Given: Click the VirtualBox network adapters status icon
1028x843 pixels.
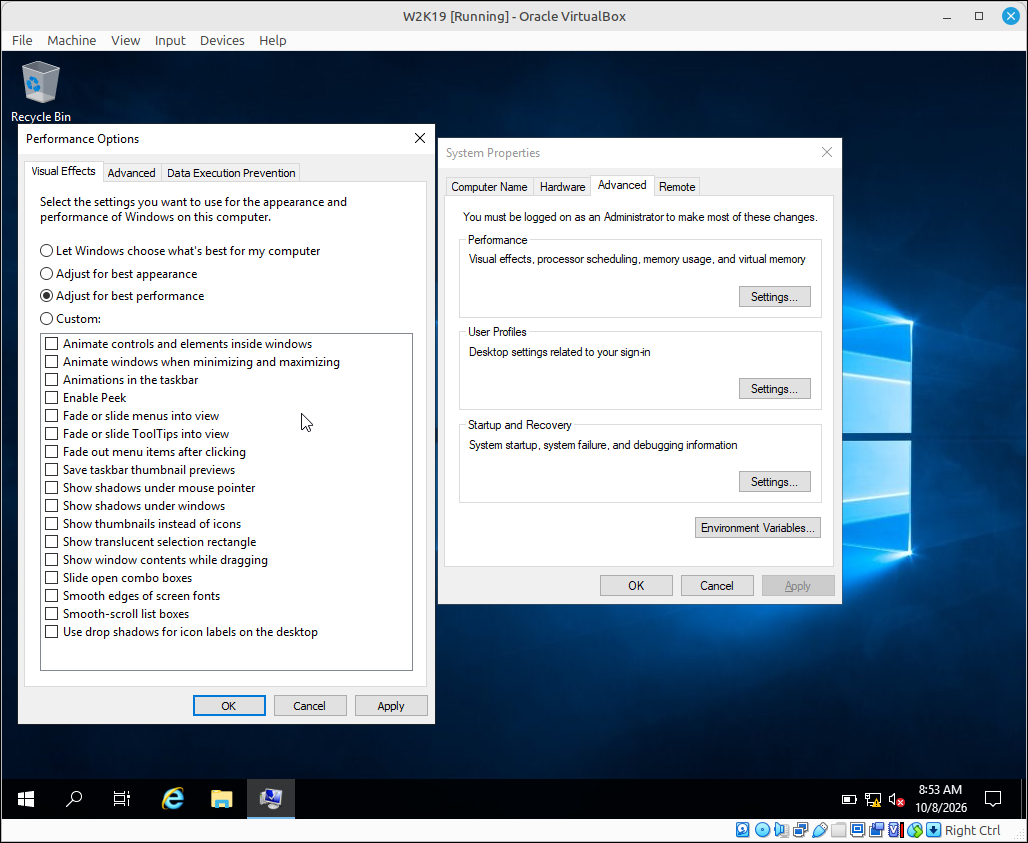Looking at the screenshot, I should pyautogui.click(x=800, y=830).
